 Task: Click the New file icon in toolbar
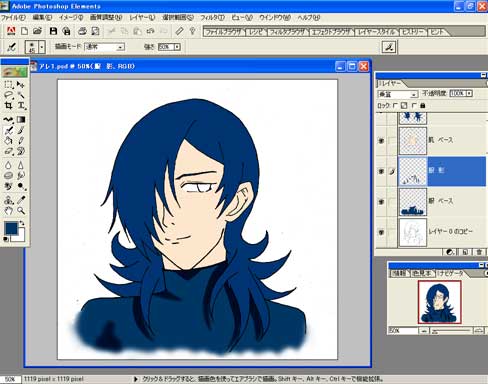(24, 31)
